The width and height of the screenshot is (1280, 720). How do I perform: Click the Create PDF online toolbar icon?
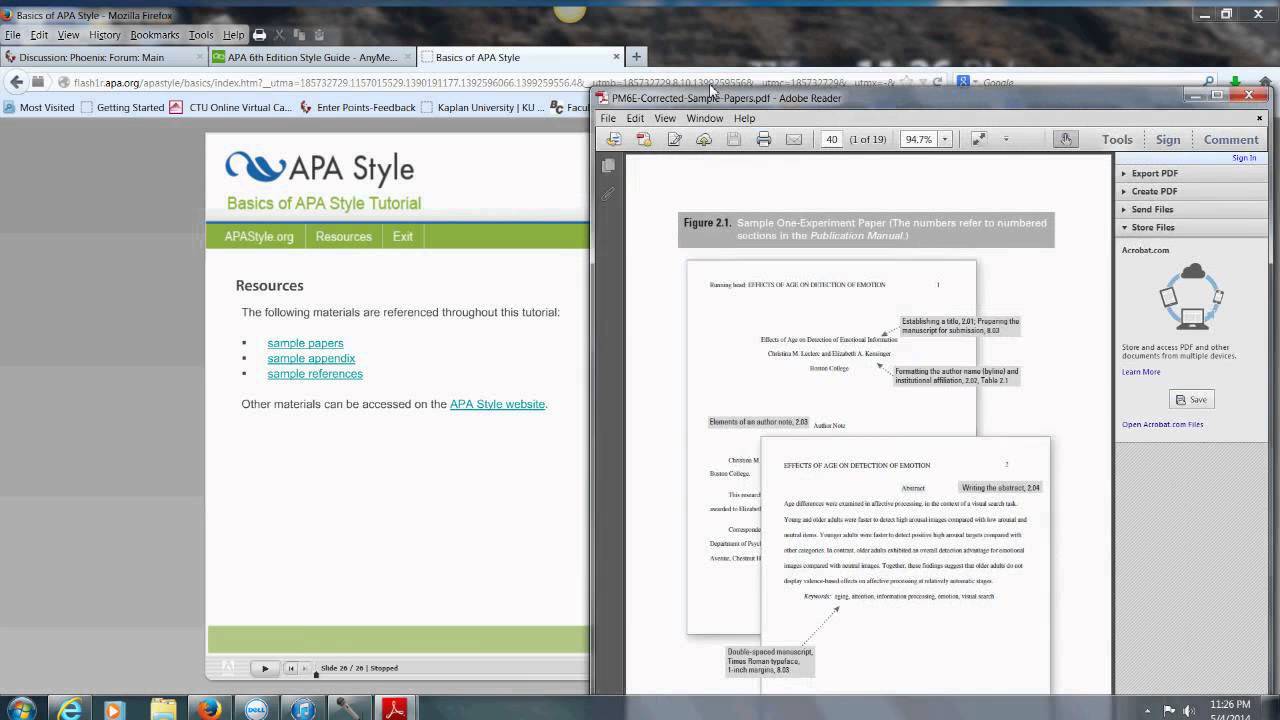click(614, 139)
